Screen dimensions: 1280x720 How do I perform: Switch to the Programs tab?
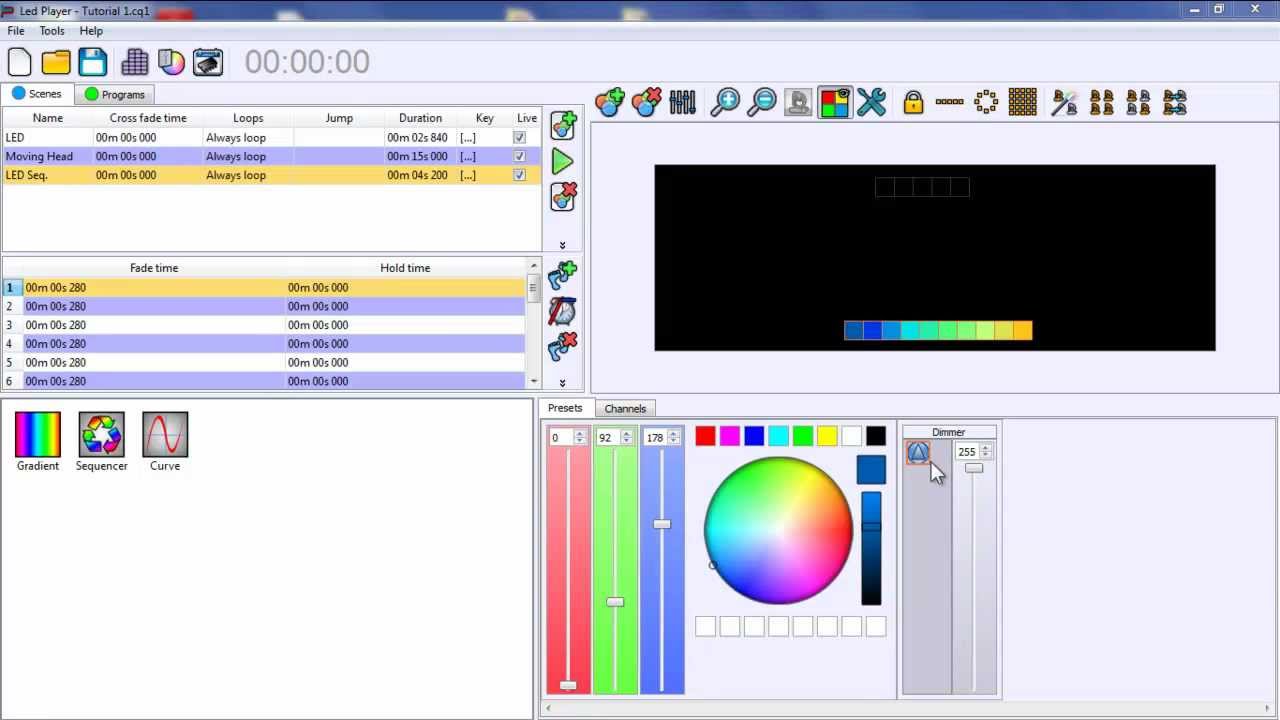click(x=115, y=94)
